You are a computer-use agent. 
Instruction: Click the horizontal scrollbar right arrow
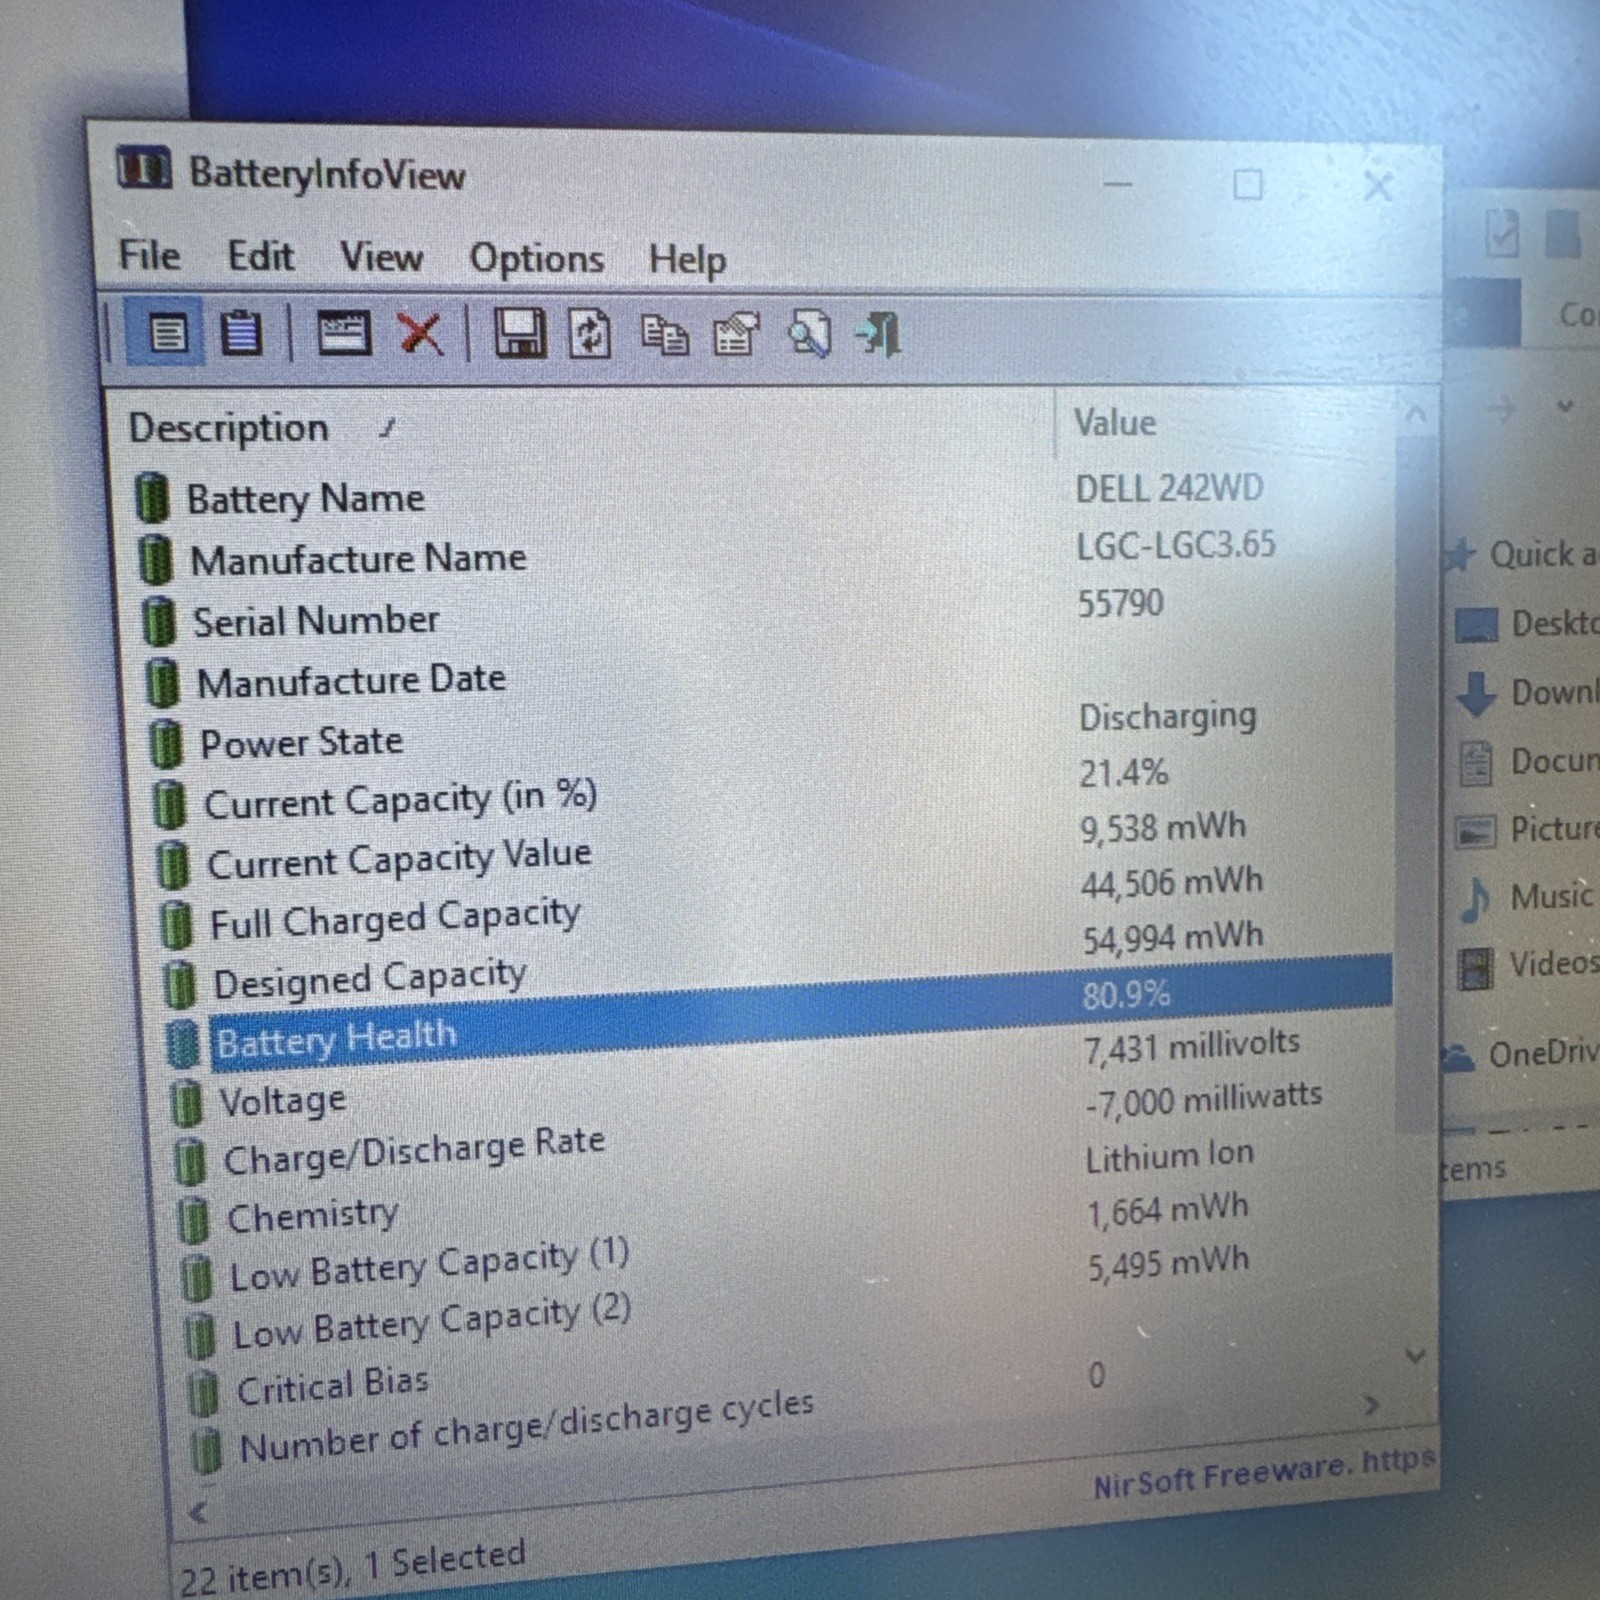pyautogui.click(x=1372, y=1405)
